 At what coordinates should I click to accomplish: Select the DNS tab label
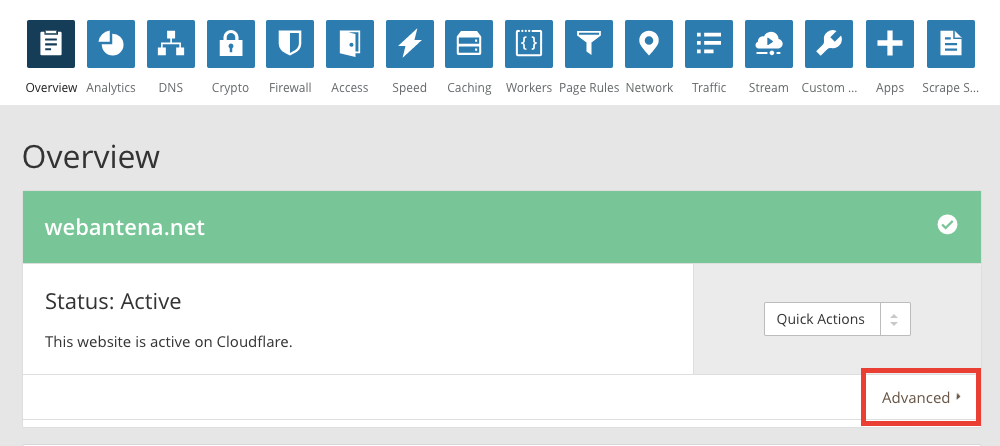171,88
